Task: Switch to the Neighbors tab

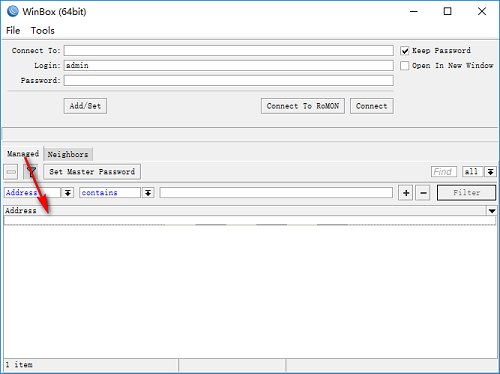Action: [68, 154]
